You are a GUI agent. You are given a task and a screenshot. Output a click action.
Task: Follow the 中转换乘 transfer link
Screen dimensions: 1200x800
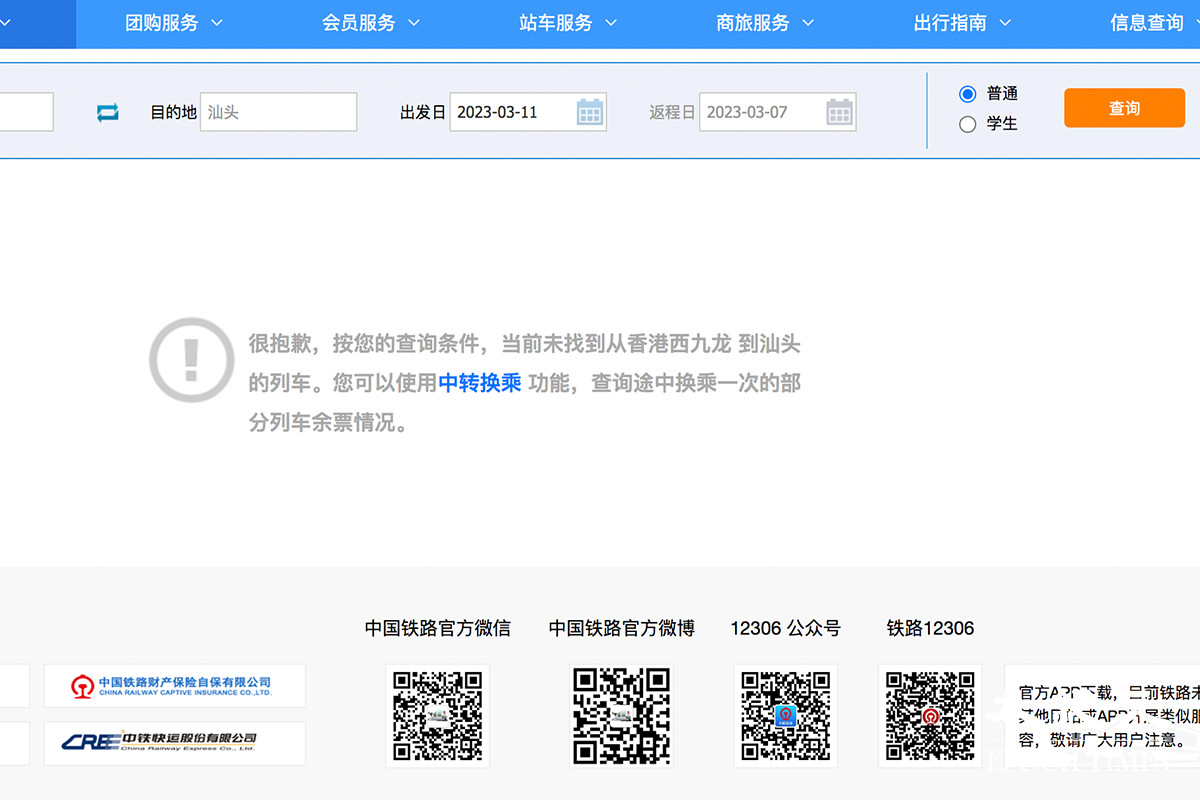pyautogui.click(x=480, y=383)
